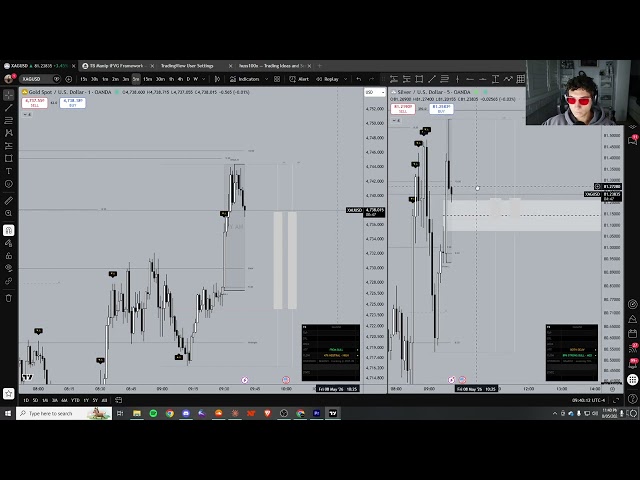Screen dimensions: 640x480
Task: Expand the indicator favorites dropdown arrow
Action: (x=266, y=79)
